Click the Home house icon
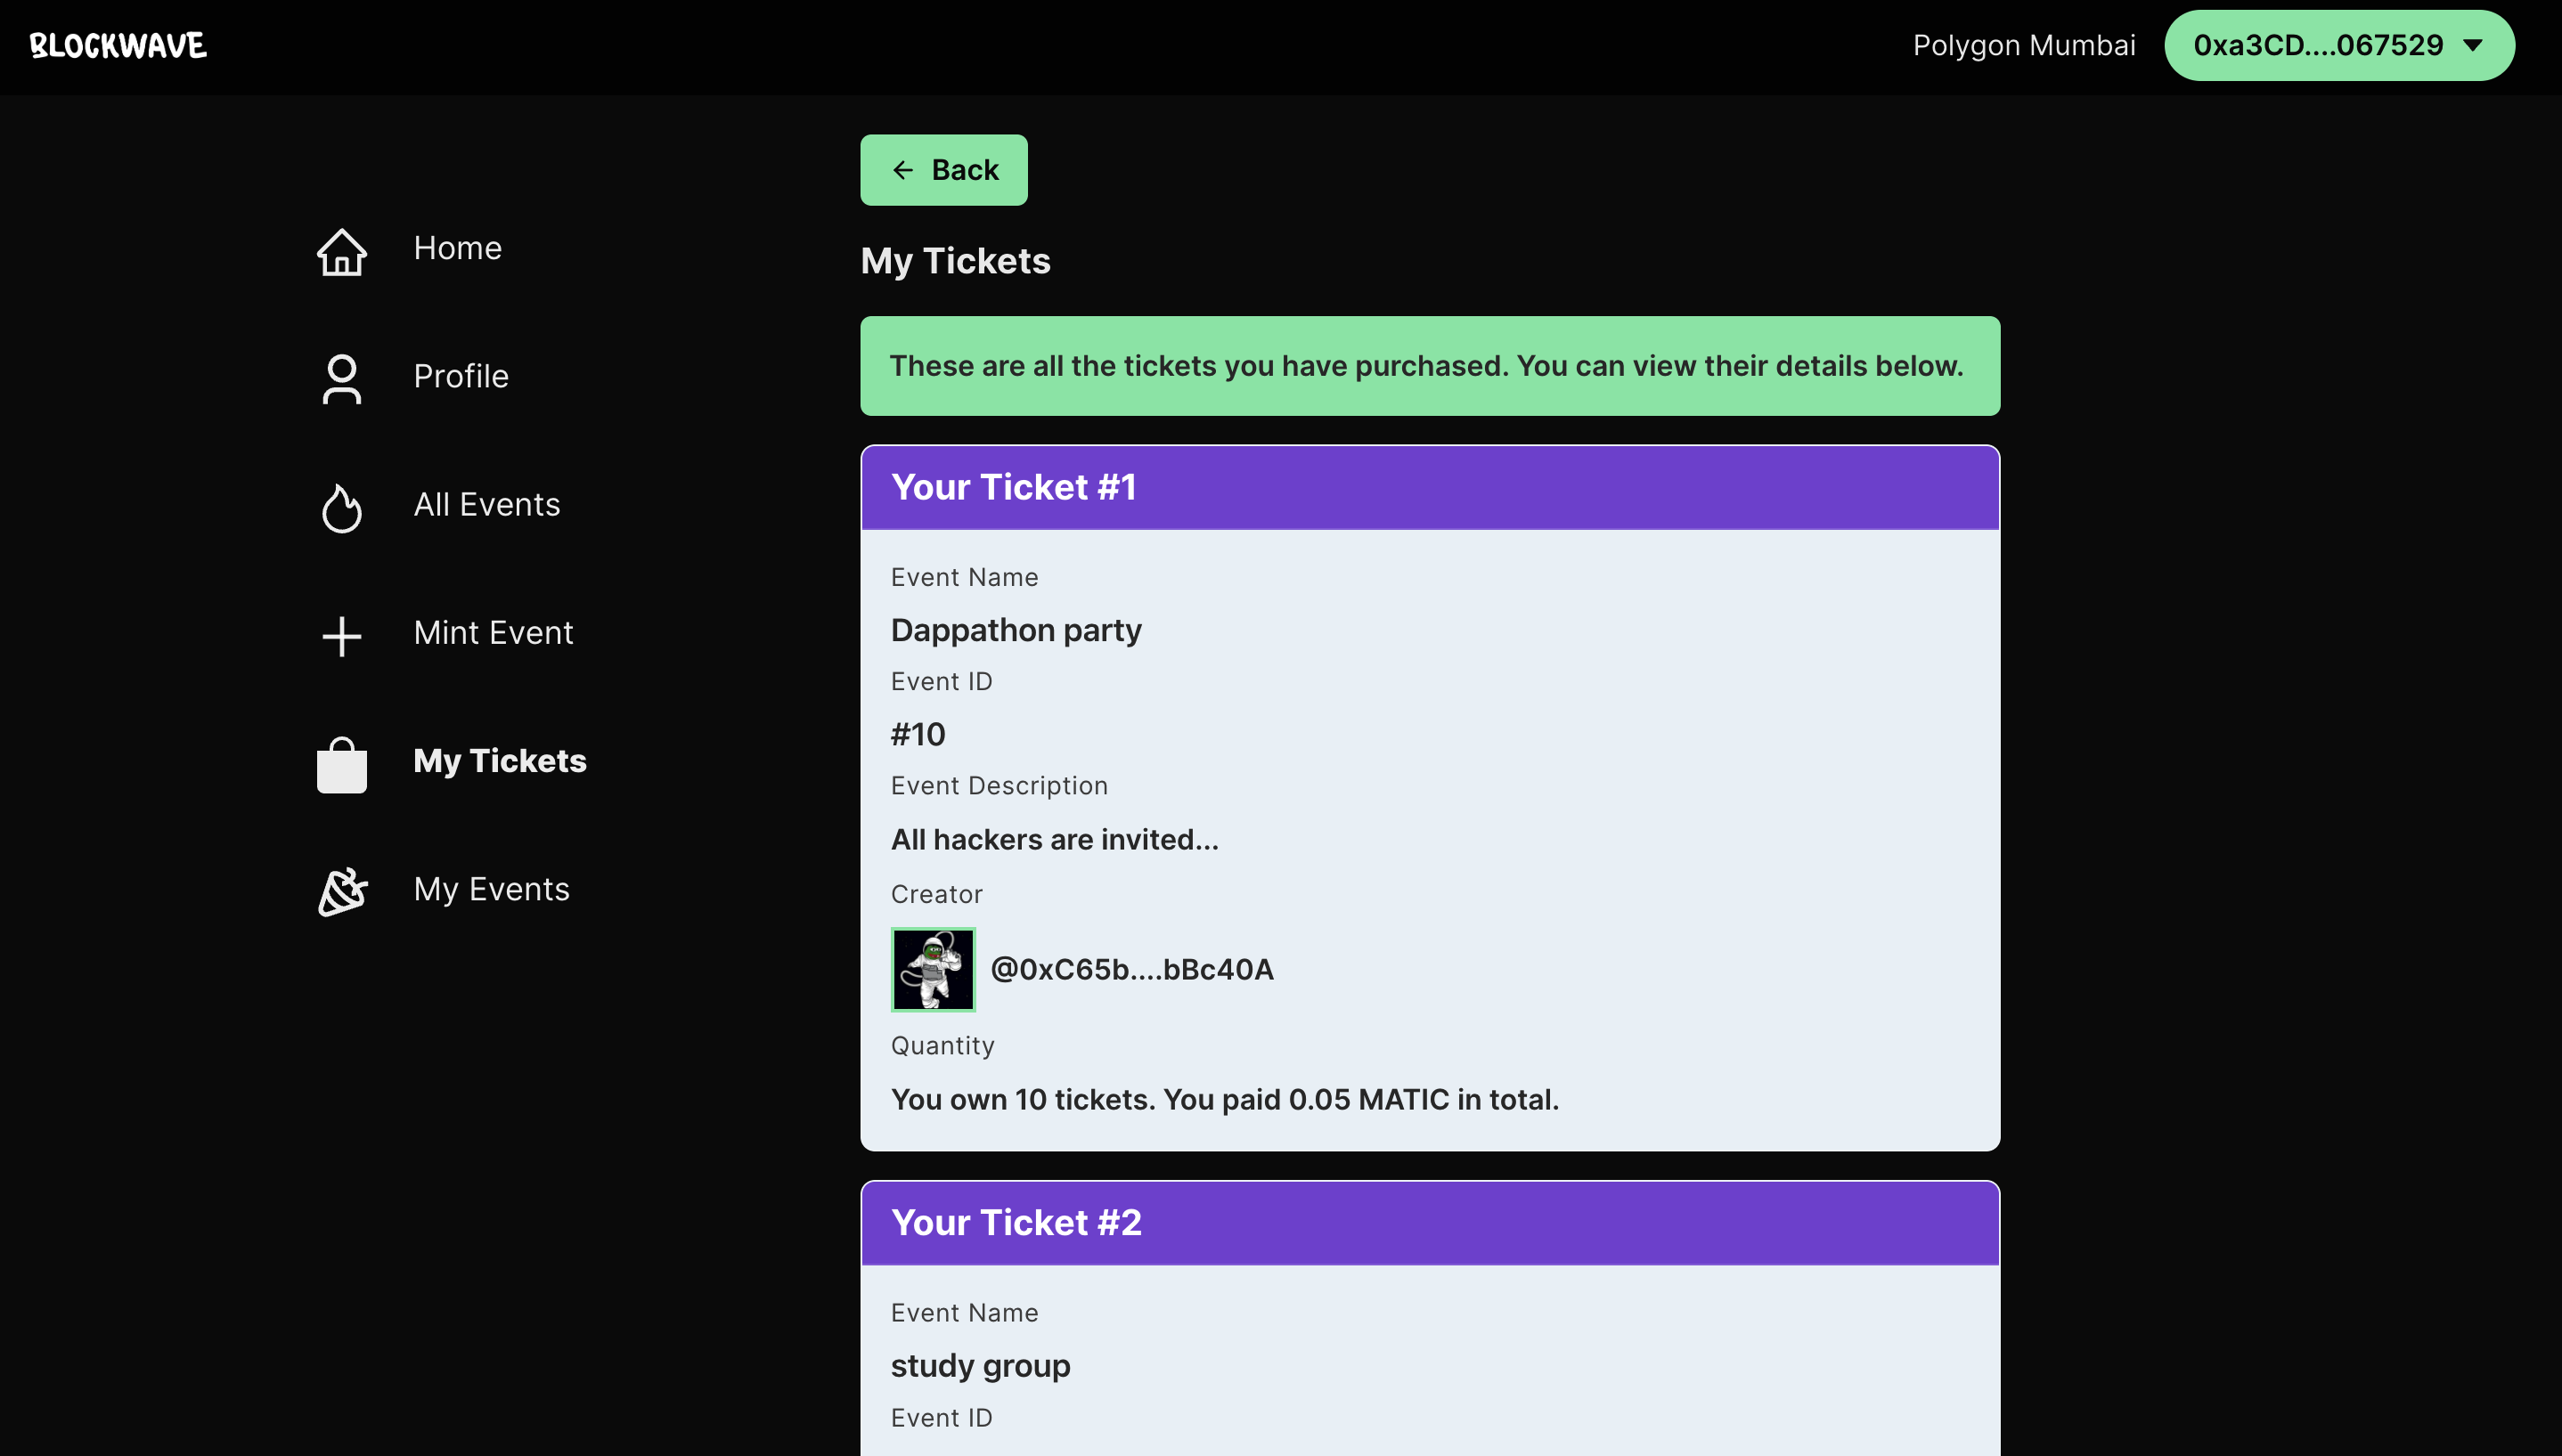Viewport: 2562px width, 1456px height. coord(341,250)
